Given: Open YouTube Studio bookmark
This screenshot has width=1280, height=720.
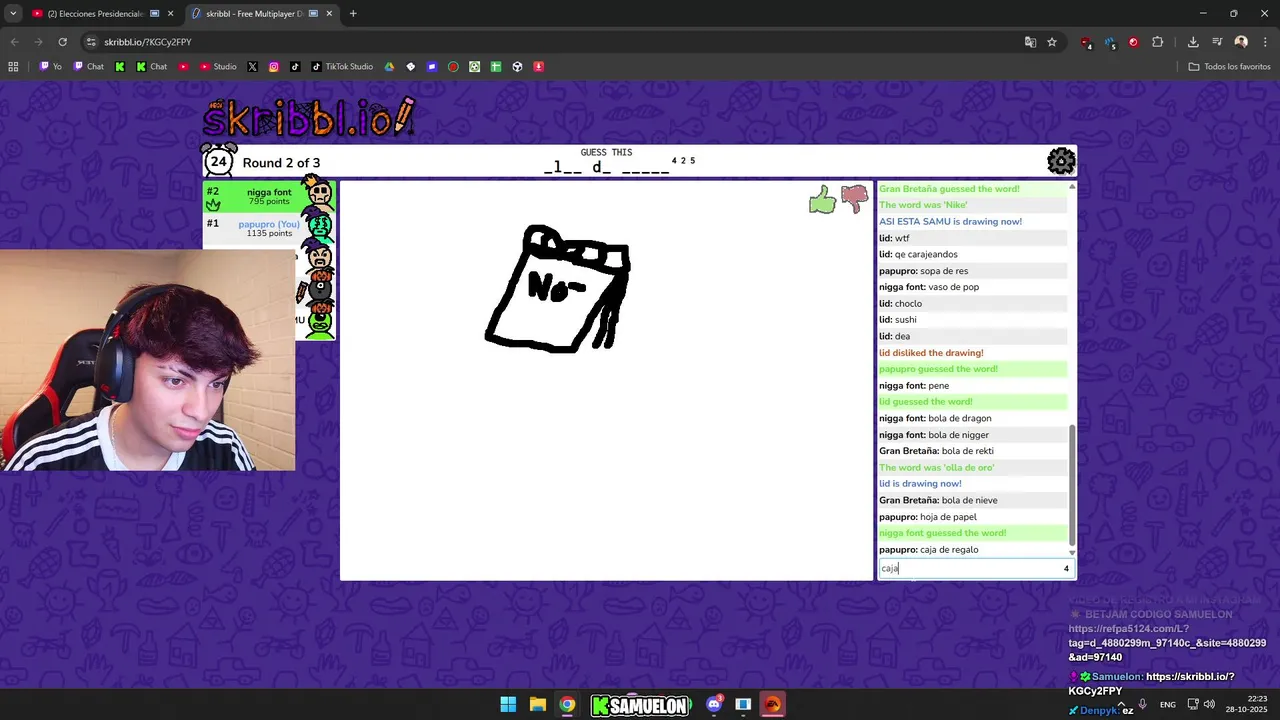Looking at the screenshot, I should click(218, 67).
